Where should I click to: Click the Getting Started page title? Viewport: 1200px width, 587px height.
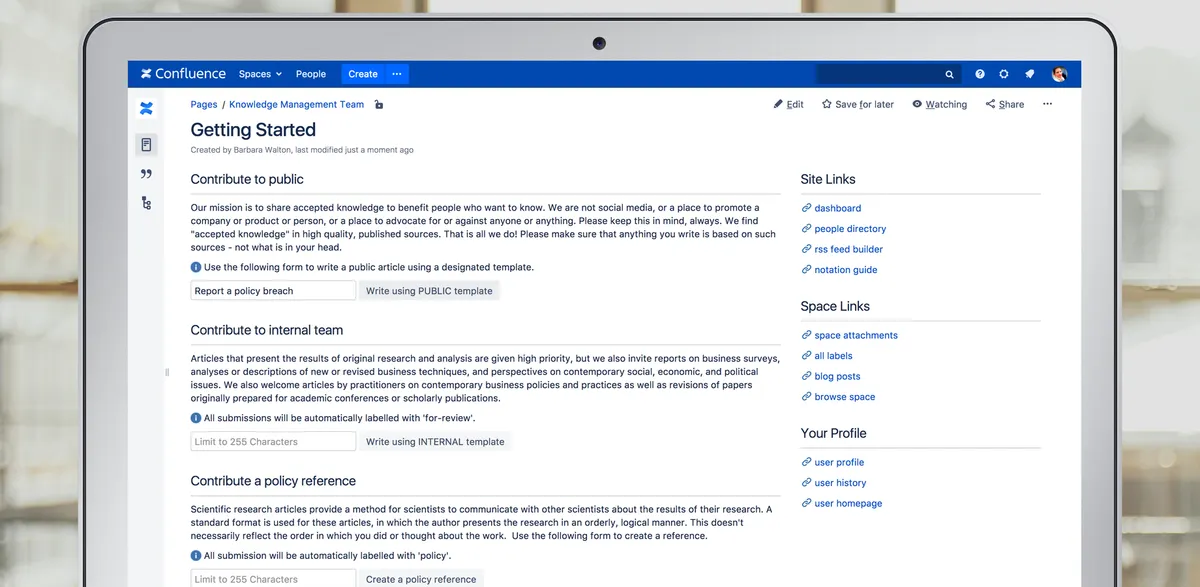tap(253, 130)
